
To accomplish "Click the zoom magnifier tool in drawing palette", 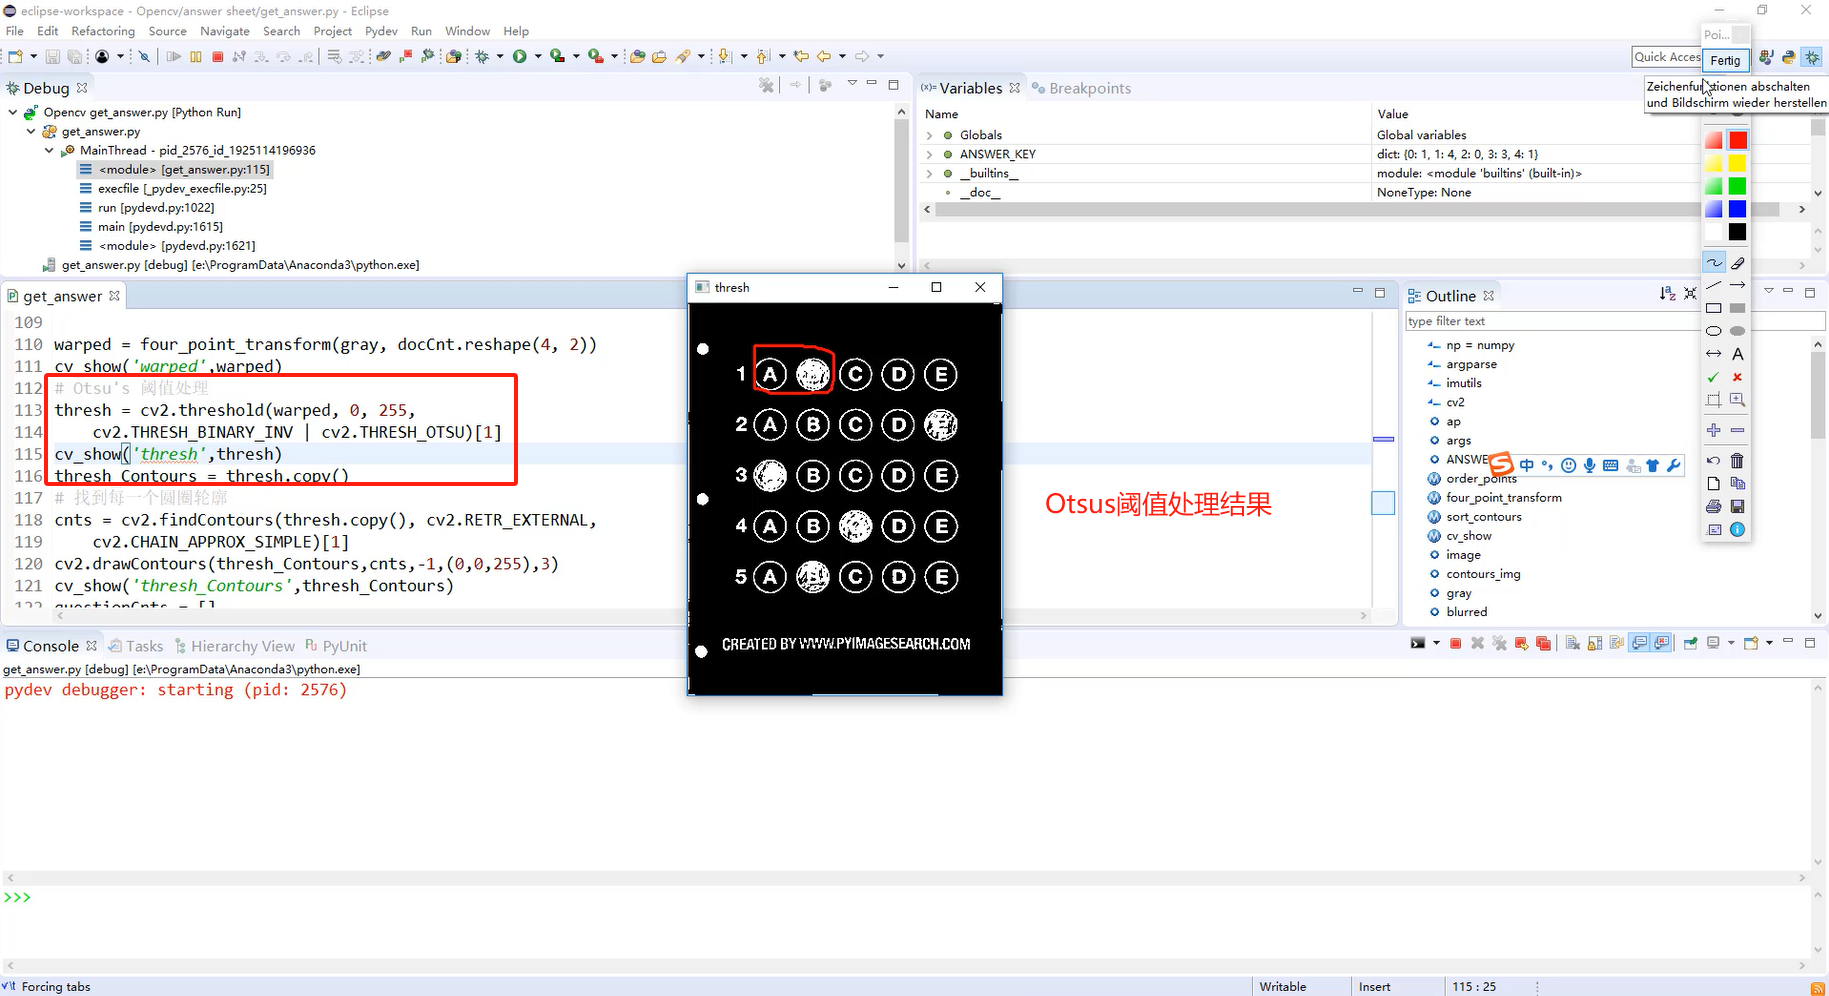I will click(1738, 400).
